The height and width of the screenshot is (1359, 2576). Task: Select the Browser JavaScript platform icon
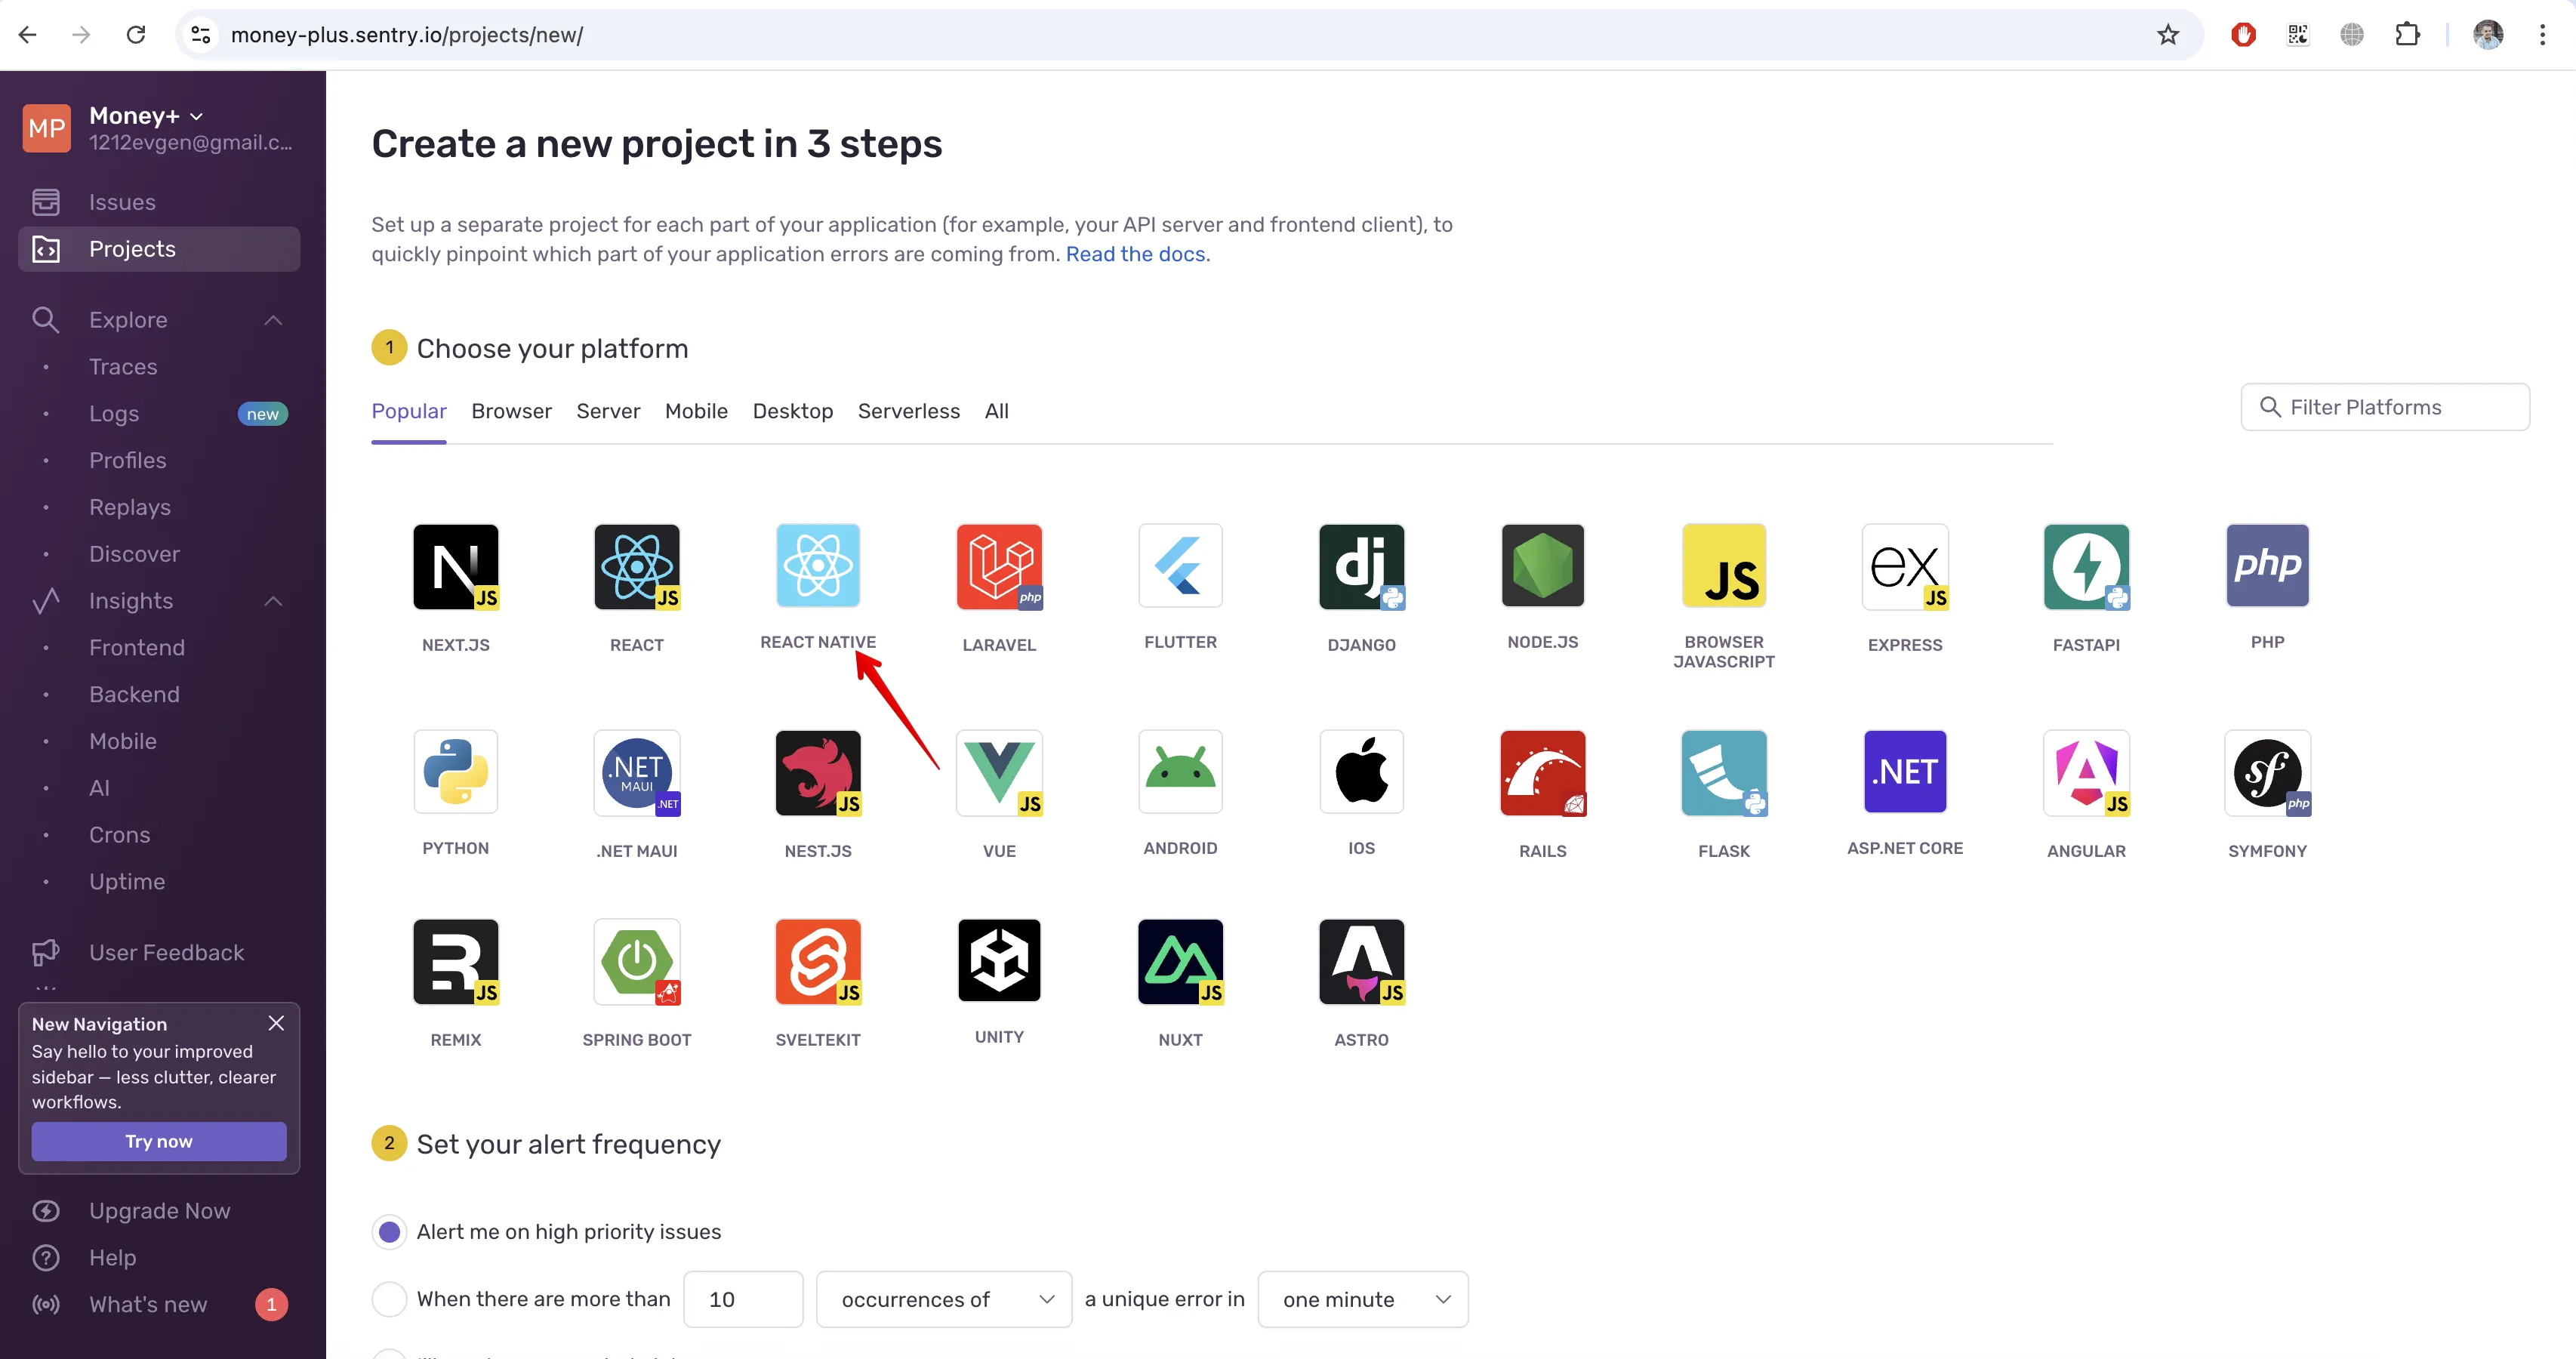[x=1724, y=566]
